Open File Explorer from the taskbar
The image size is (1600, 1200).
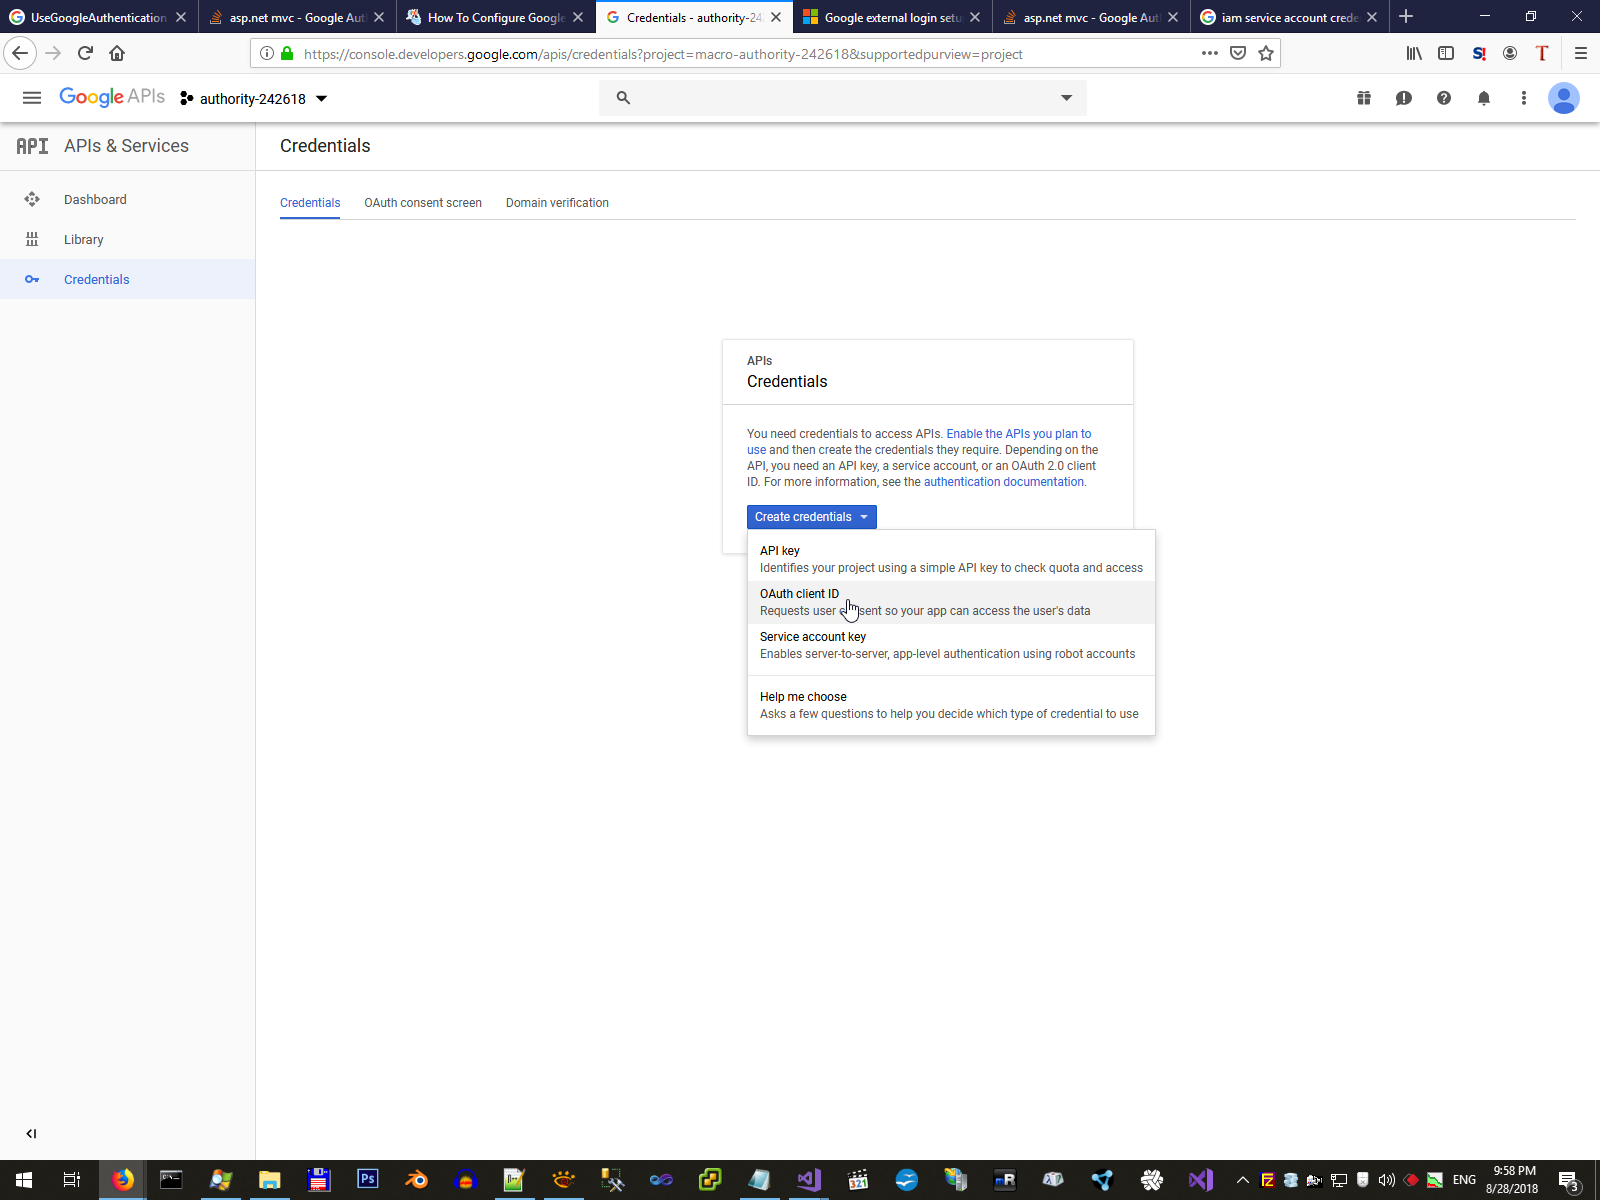(x=270, y=1180)
